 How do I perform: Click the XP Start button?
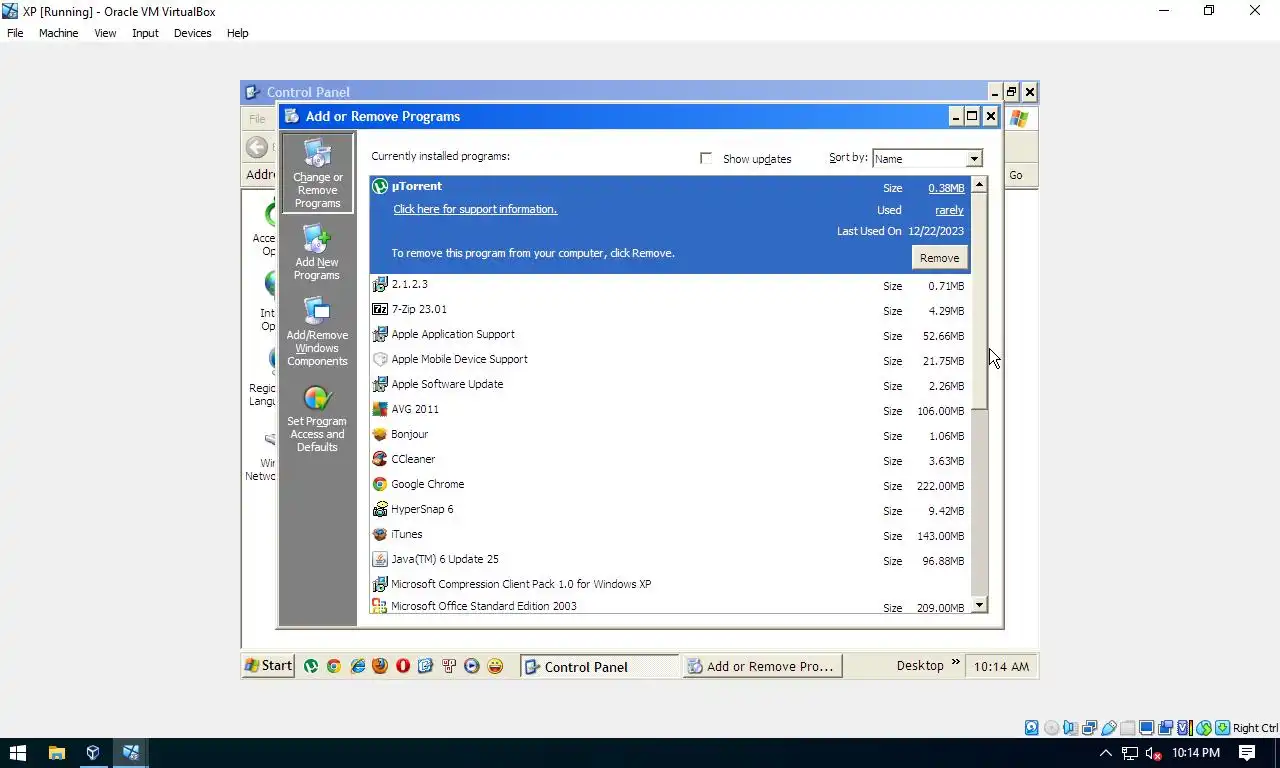tap(269, 666)
